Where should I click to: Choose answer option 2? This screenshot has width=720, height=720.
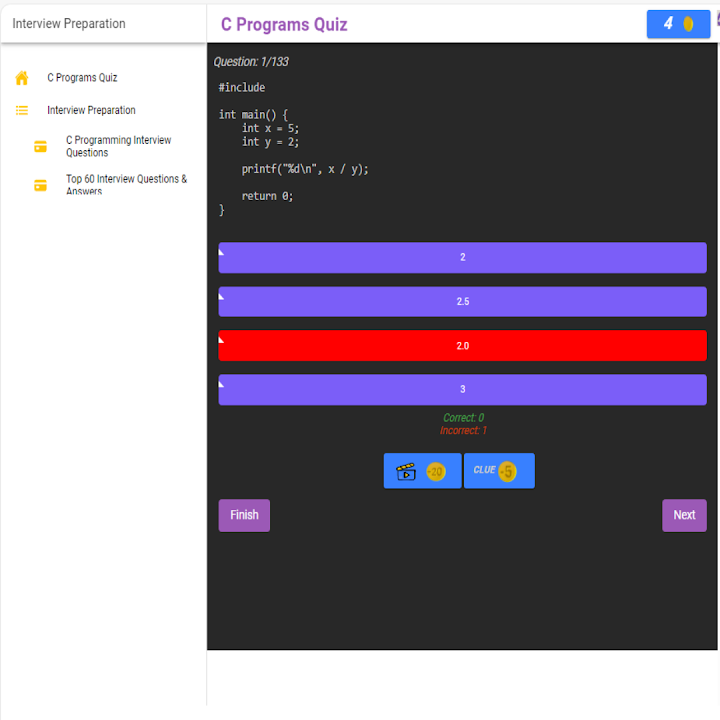(x=462, y=258)
